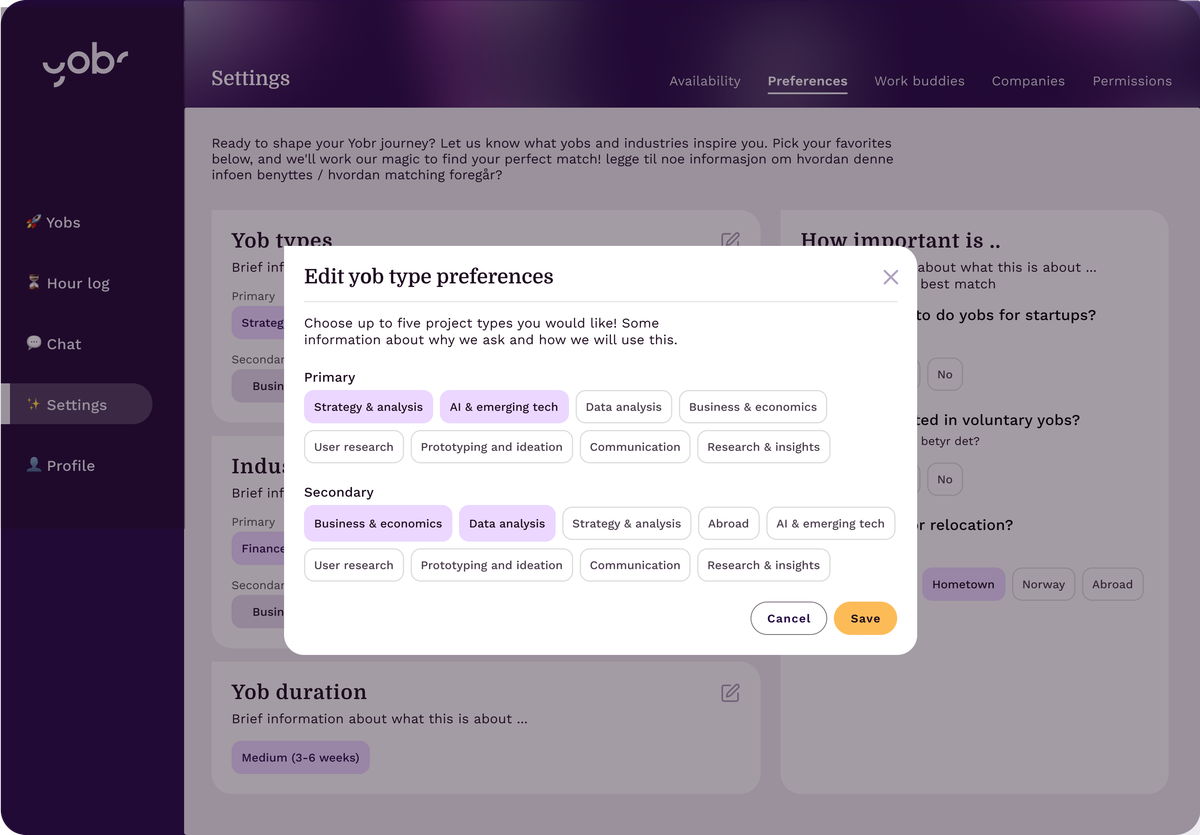Image resolution: width=1200 pixels, height=835 pixels.
Task: Deselect primary AI & emerging tech chip
Action: point(504,407)
